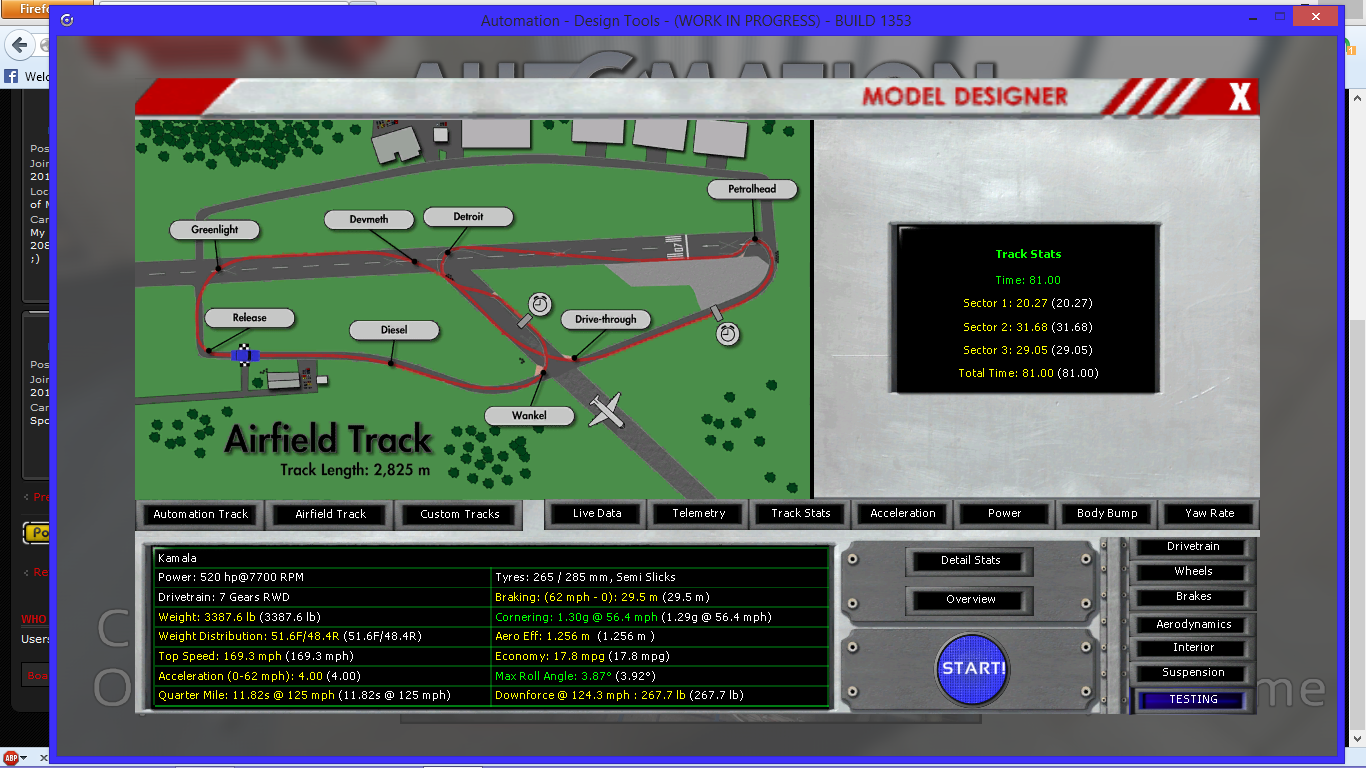
Task: Click the Drive-through label on map
Action: coord(605,320)
